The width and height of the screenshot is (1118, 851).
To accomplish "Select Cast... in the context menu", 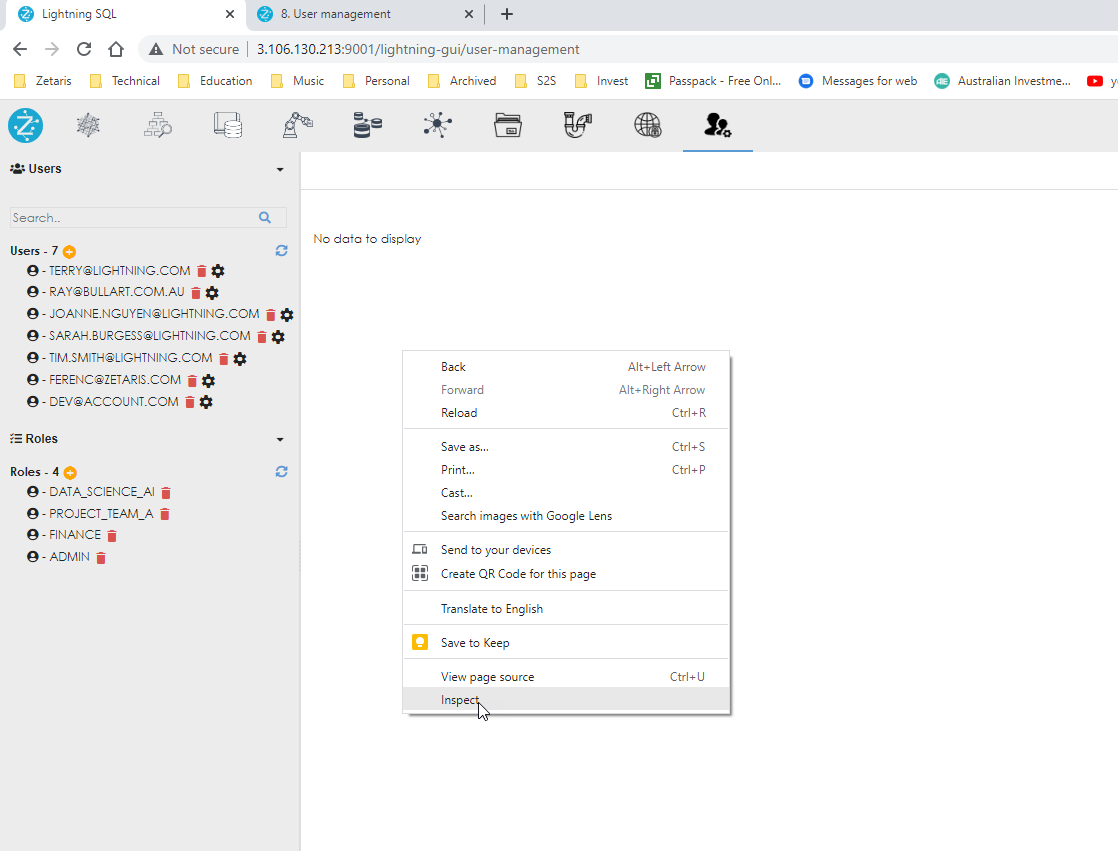I will point(566,492).
